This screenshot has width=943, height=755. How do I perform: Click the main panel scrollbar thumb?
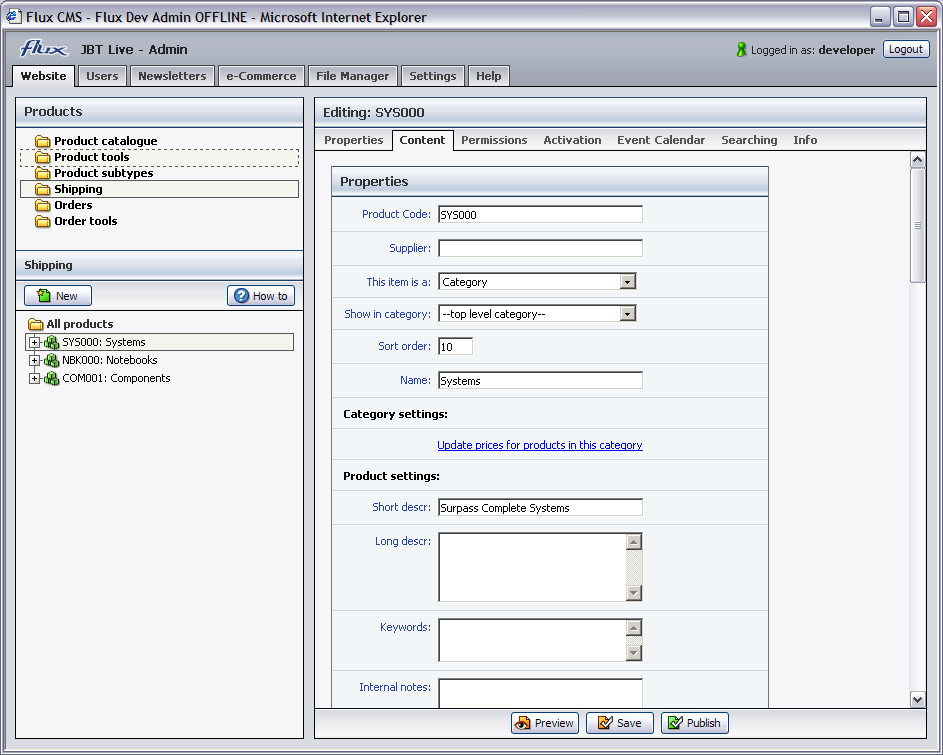(917, 225)
